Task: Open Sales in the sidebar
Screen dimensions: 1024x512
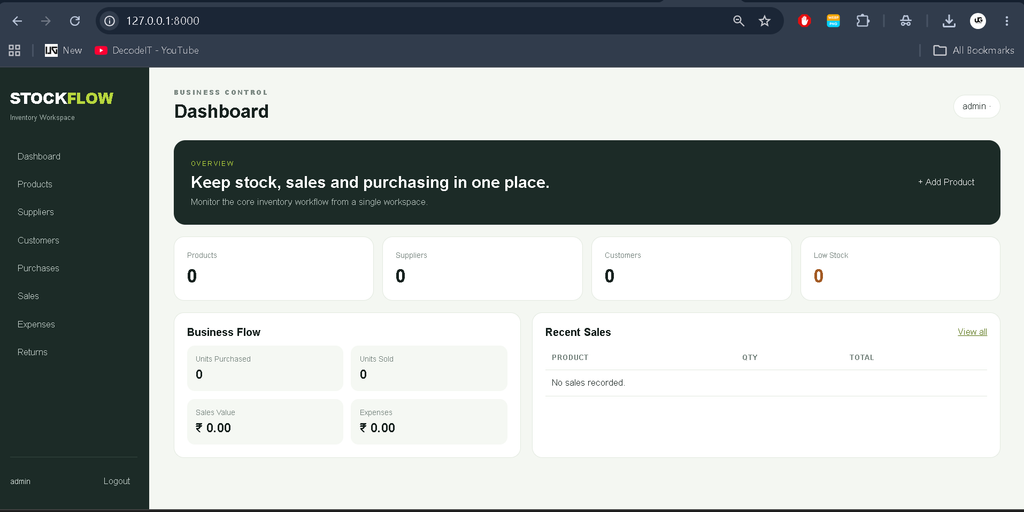Action: (x=28, y=296)
